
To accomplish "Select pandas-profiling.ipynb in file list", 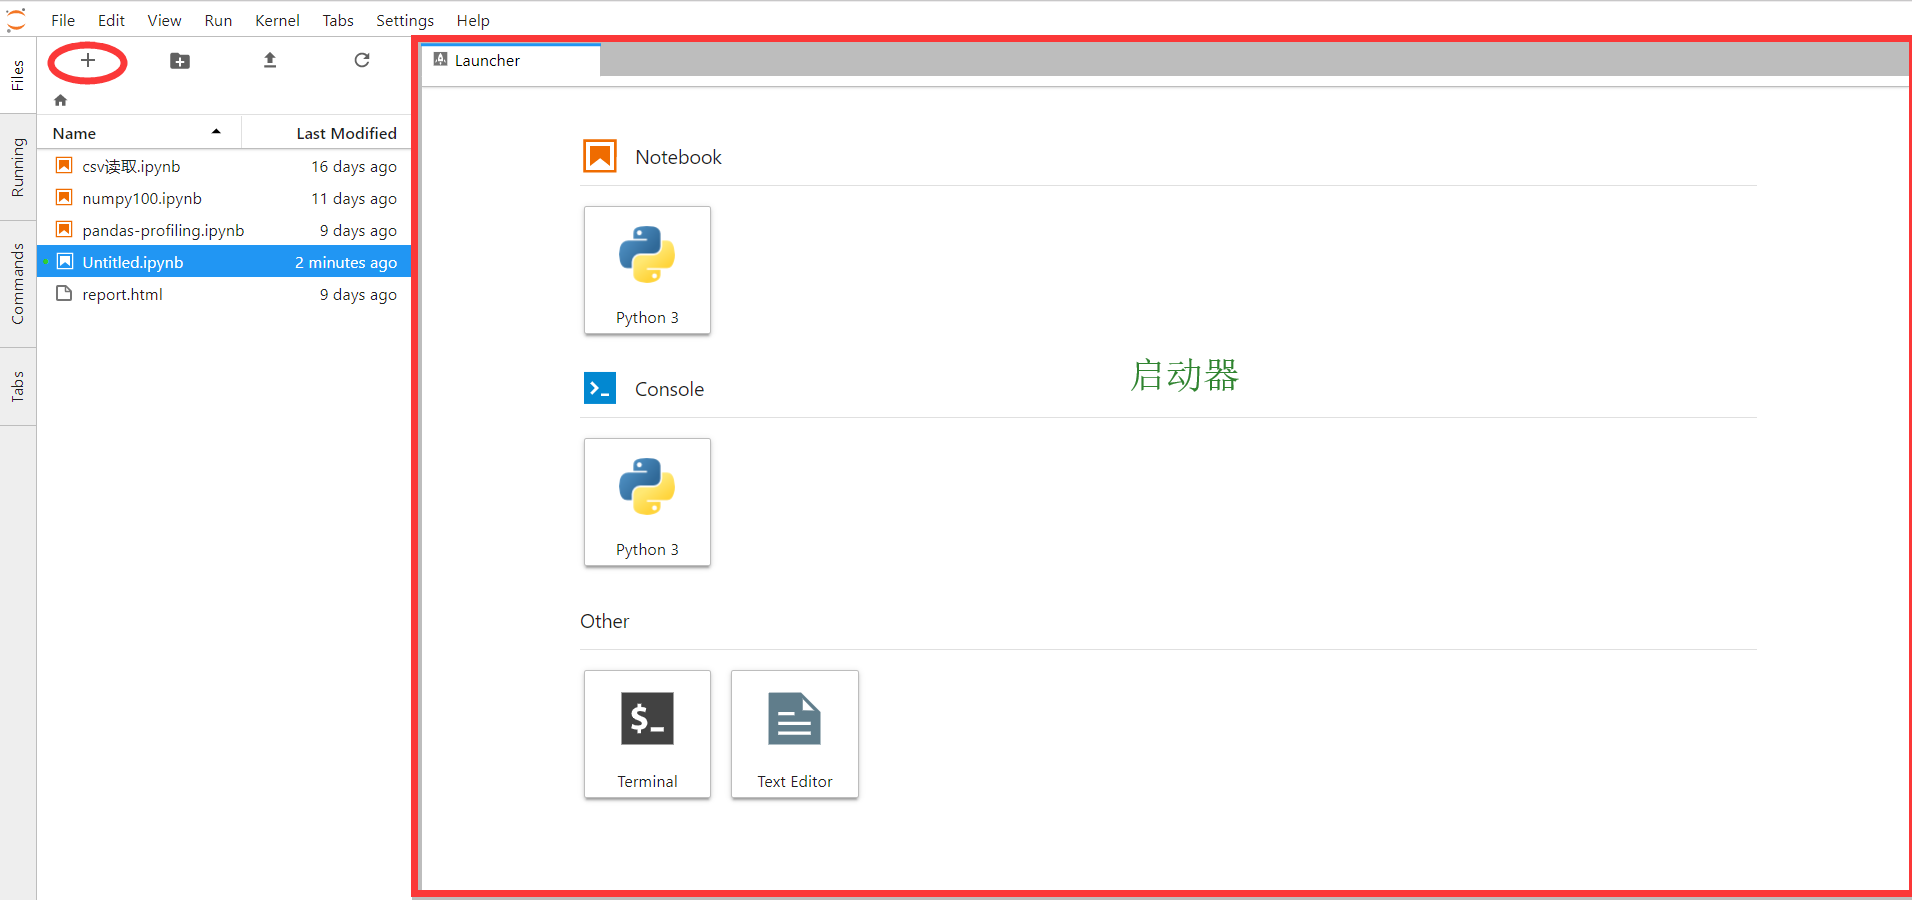I will pos(224,230).
